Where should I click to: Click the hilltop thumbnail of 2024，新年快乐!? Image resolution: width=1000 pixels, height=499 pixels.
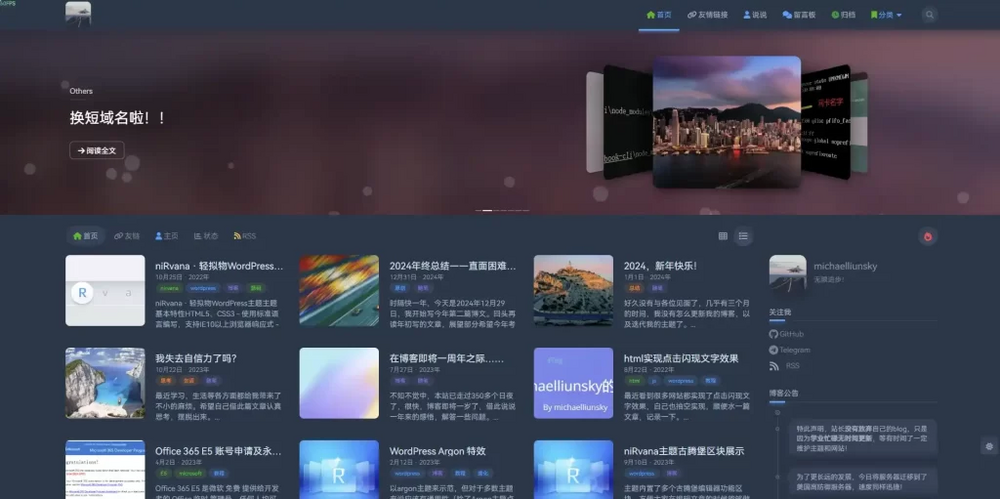[573, 290]
